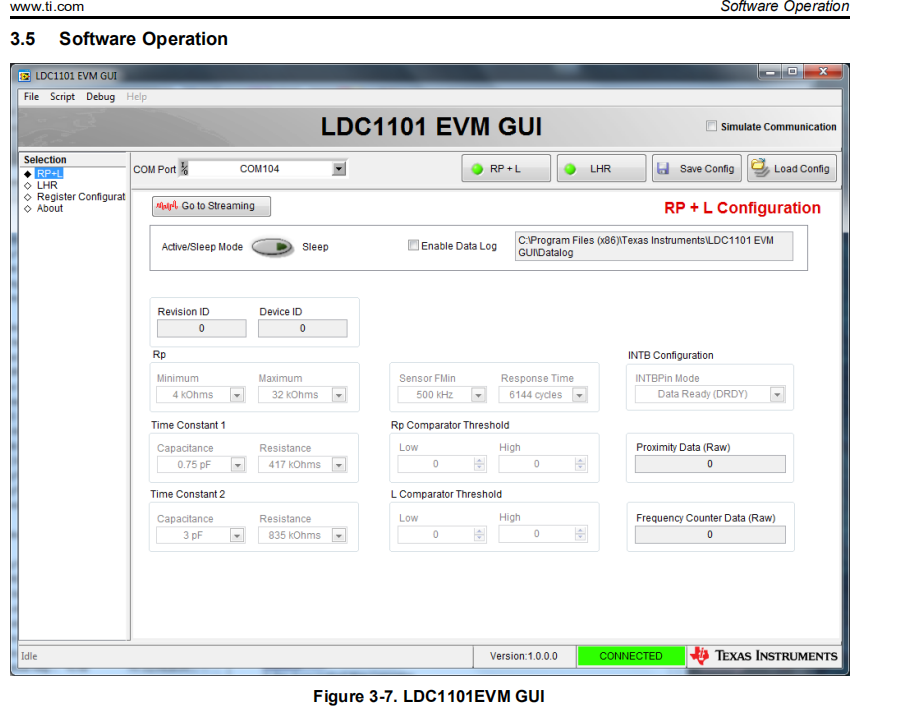Image resolution: width=905 pixels, height=713 pixels.
Task: Select LHR in the Selection tree
Action: pyautogui.click(x=47, y=185)
